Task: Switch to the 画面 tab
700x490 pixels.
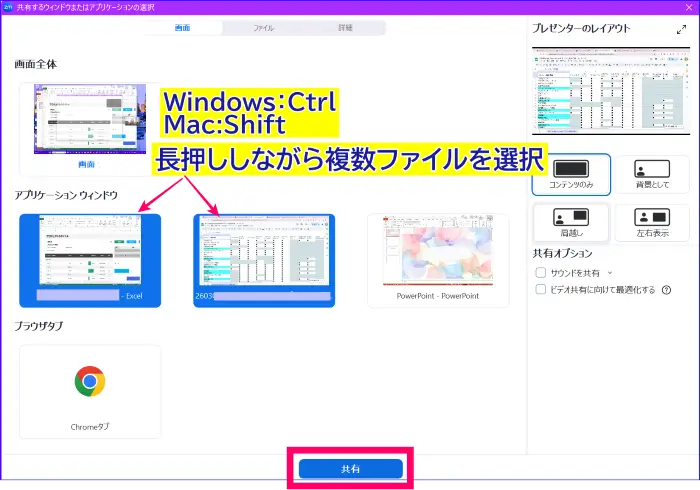Action: click(183, 28)
